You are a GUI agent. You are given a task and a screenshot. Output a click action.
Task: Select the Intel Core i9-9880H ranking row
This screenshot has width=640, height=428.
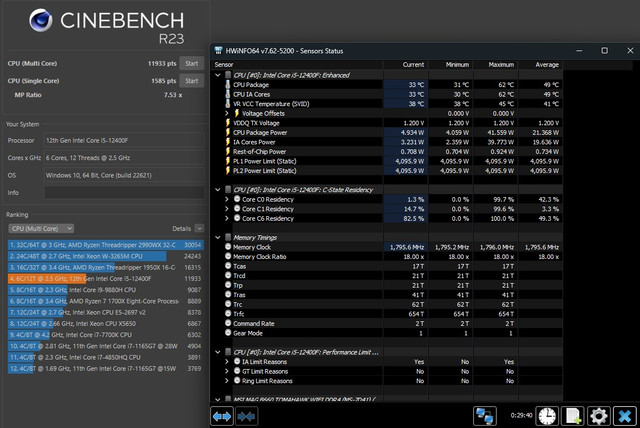point(106,290)
